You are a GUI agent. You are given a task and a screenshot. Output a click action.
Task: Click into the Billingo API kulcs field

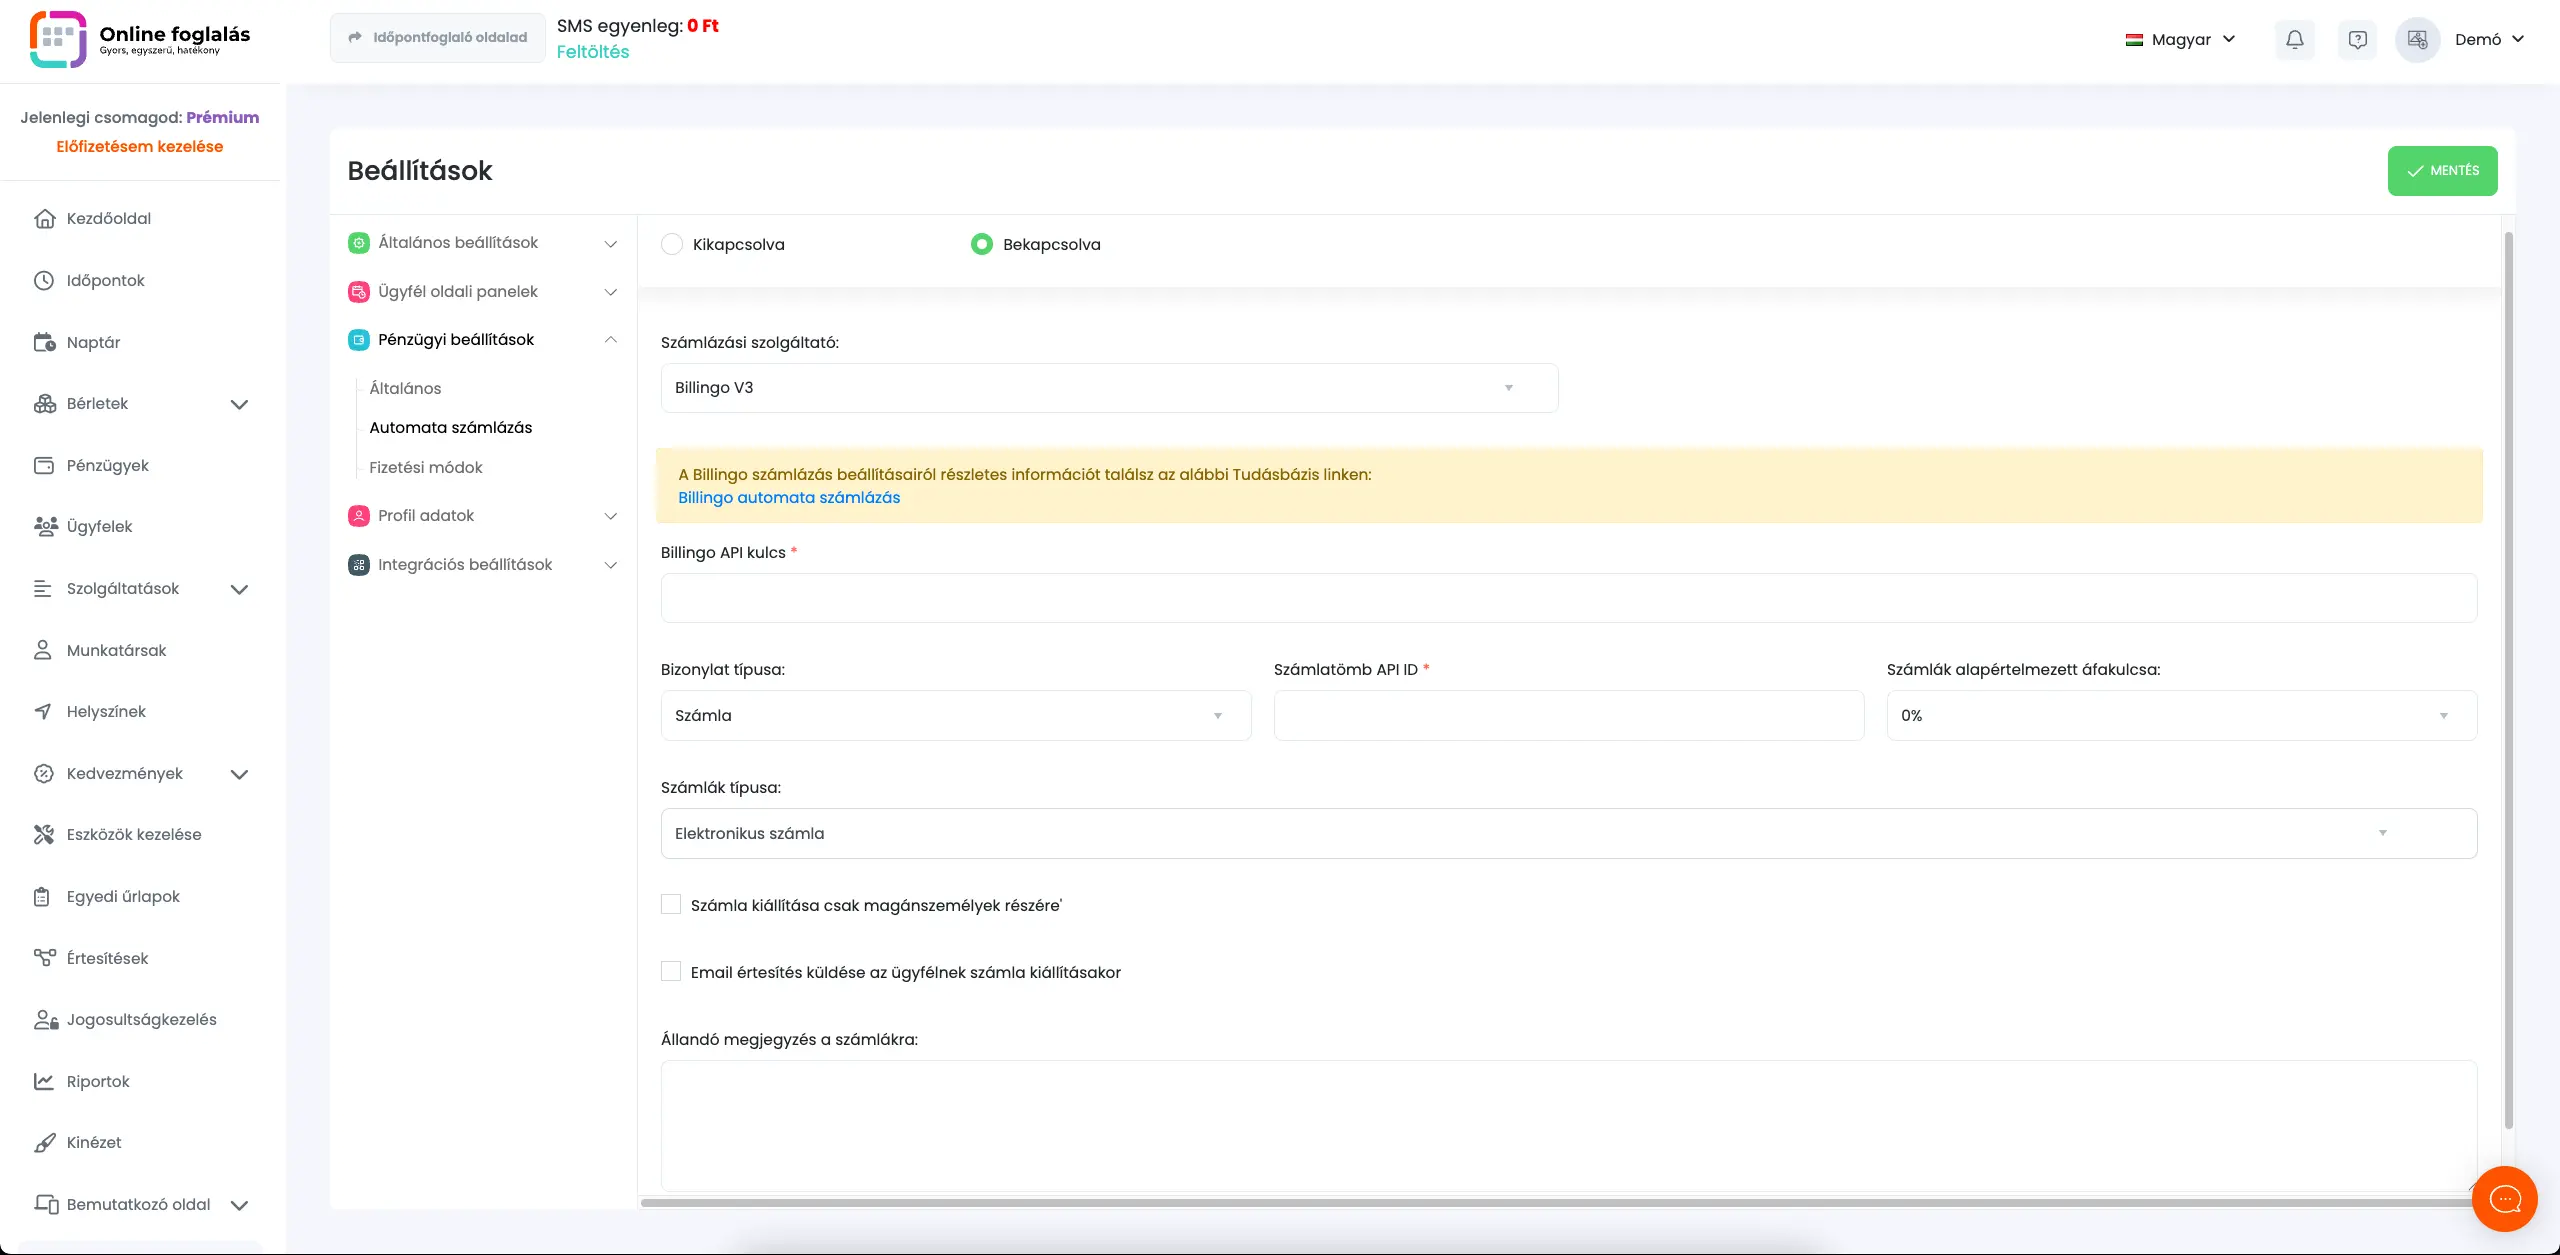point(1568,598)
